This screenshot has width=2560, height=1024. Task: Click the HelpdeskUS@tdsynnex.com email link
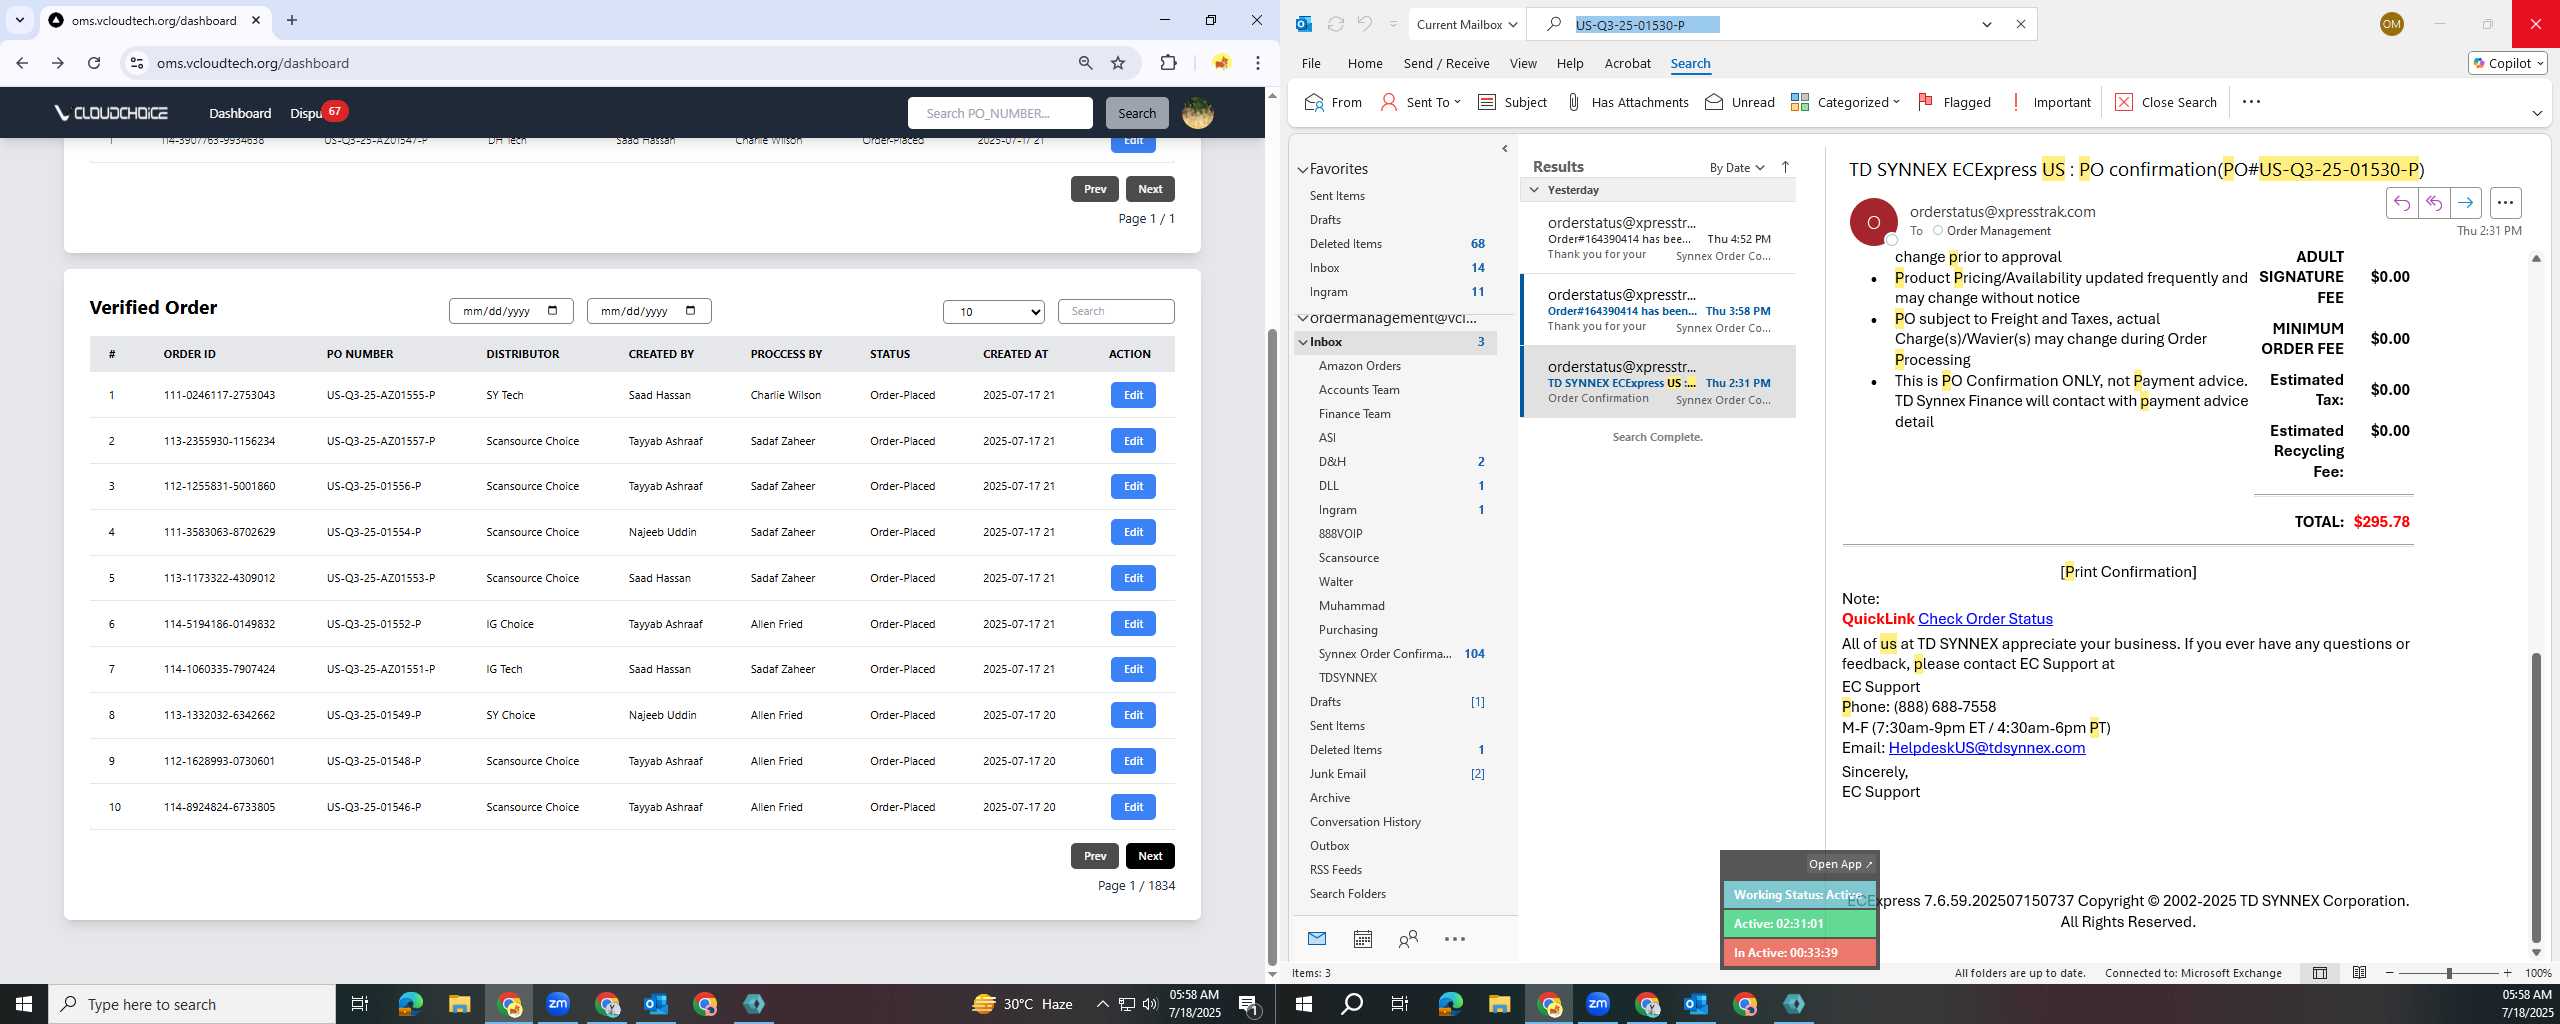(x=1986, y=748)
